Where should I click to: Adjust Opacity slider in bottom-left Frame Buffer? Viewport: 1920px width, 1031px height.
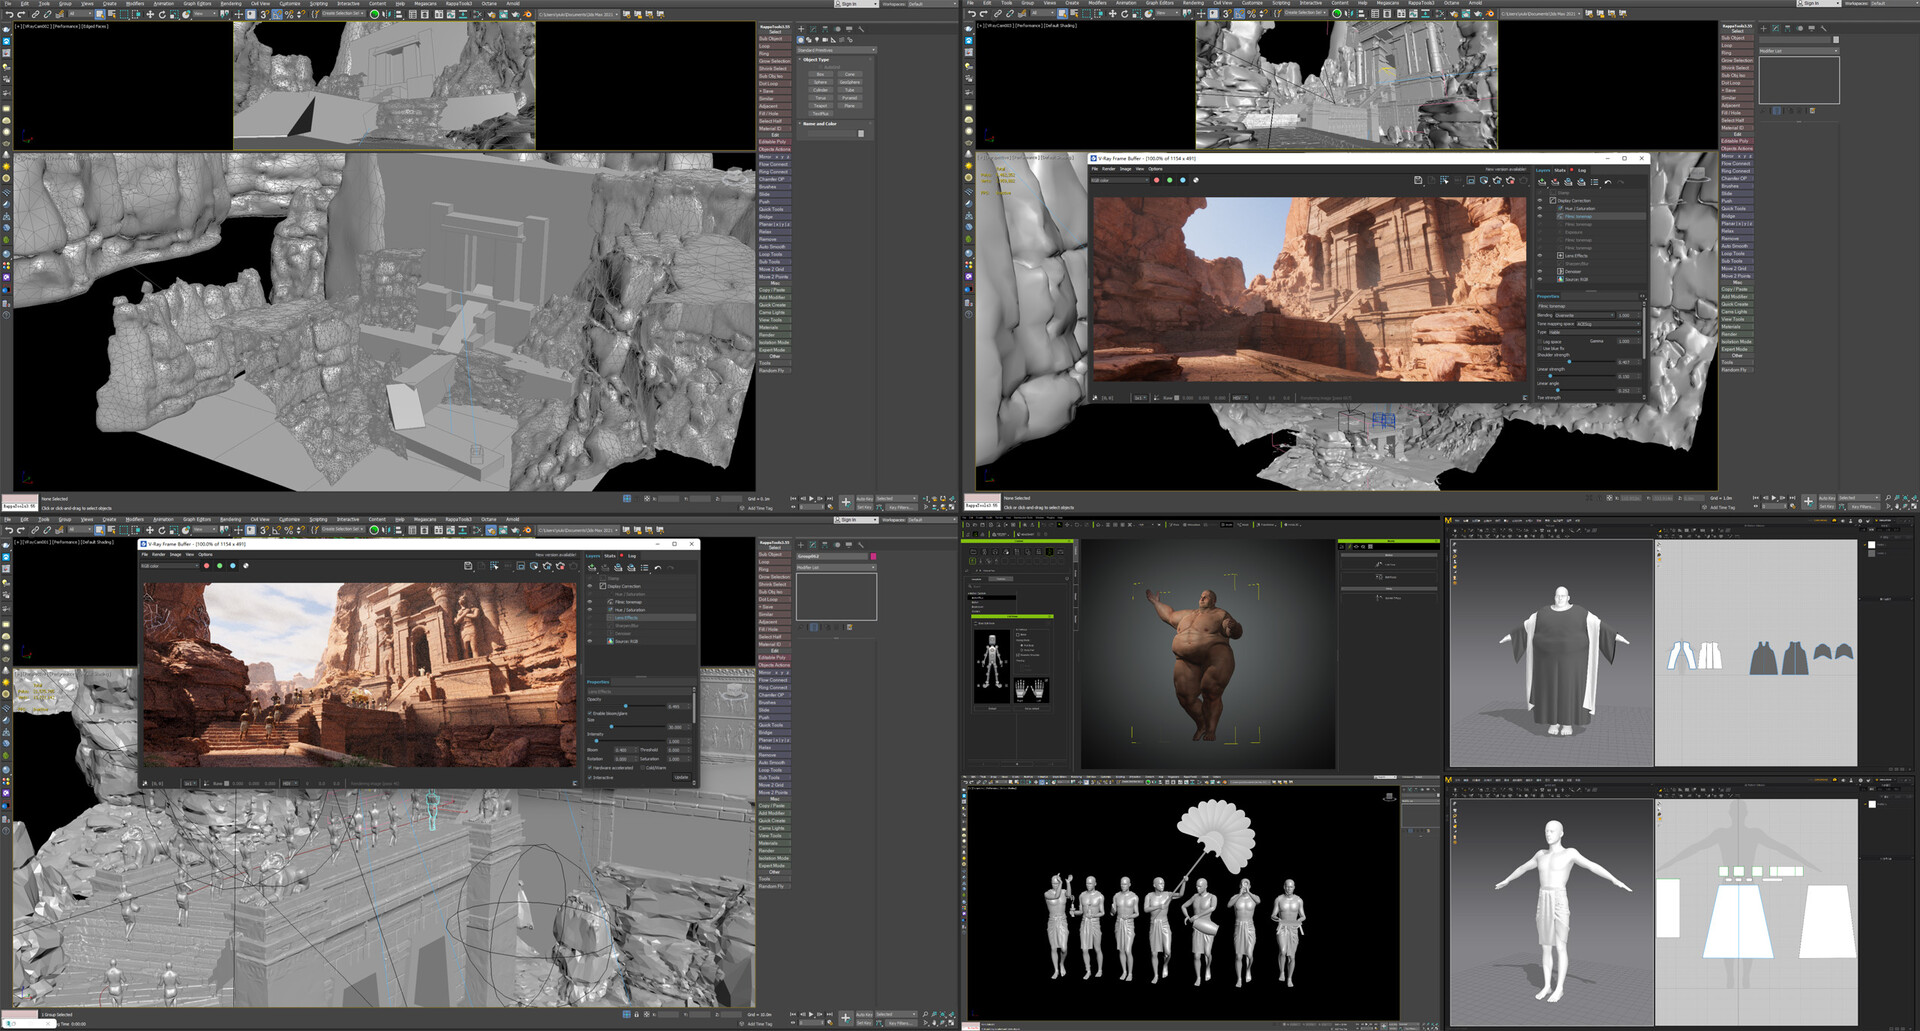tap(626, 706)
